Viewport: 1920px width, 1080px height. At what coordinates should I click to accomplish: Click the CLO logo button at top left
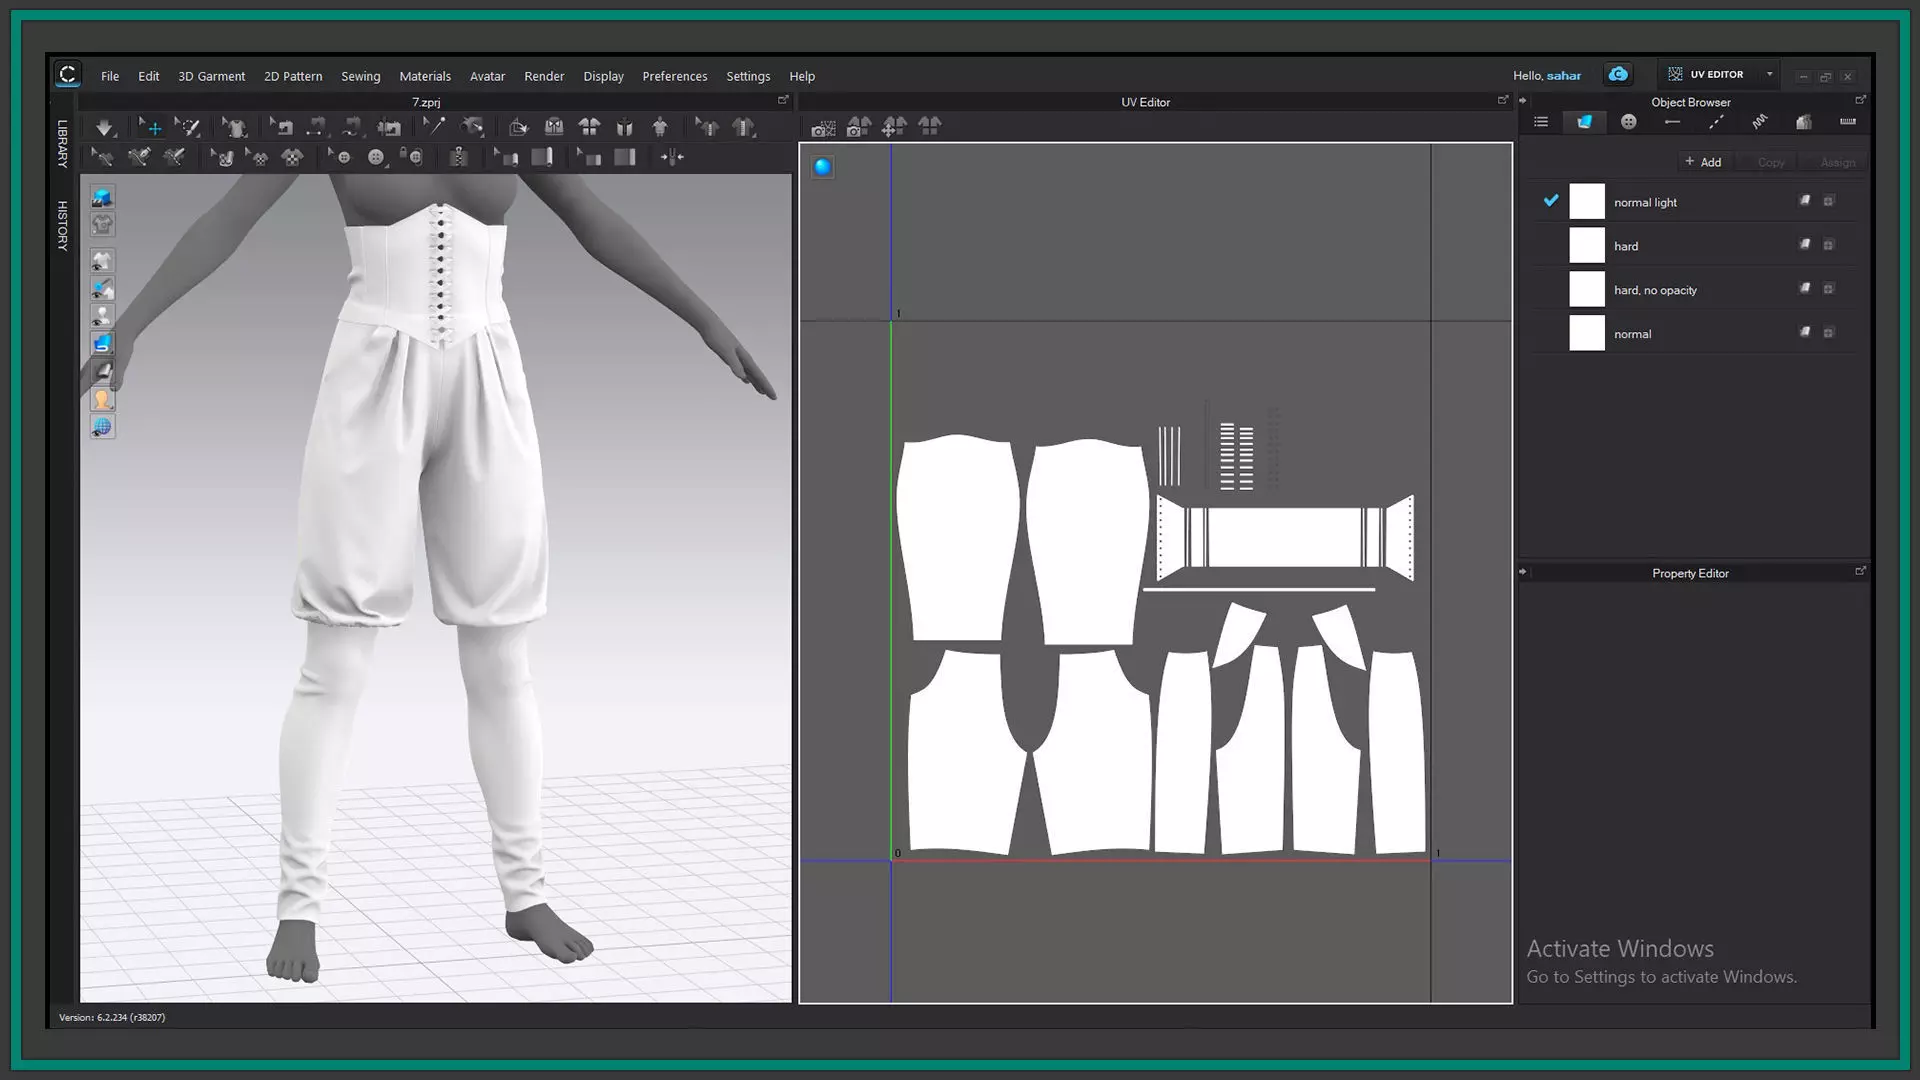67,74
